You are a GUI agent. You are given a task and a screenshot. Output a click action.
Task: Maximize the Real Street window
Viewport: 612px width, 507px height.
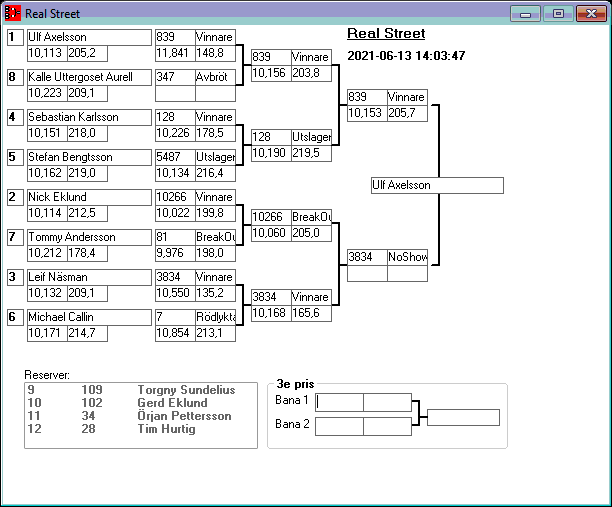point(558,14)
